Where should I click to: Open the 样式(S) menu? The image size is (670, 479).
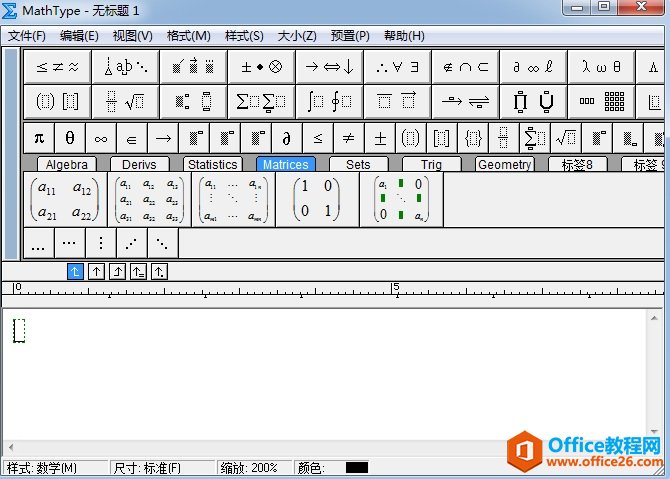pos(244,36)
